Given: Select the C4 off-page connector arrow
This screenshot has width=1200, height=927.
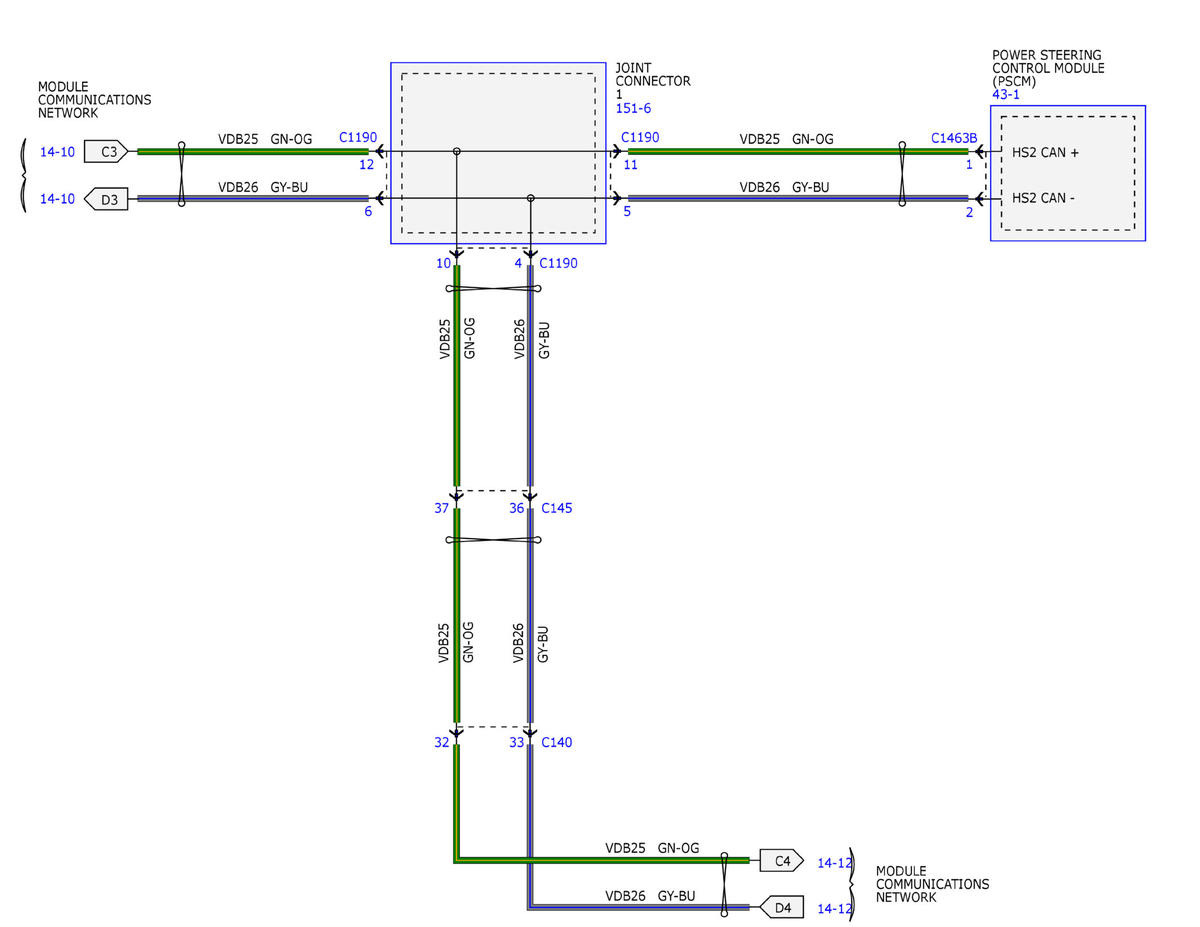Looking at the screenshot, I should click(x=781, y=860).
